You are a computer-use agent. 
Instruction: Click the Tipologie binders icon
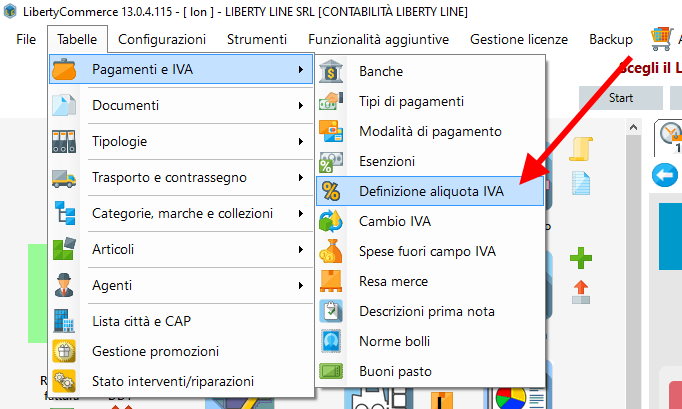[64, 141]
